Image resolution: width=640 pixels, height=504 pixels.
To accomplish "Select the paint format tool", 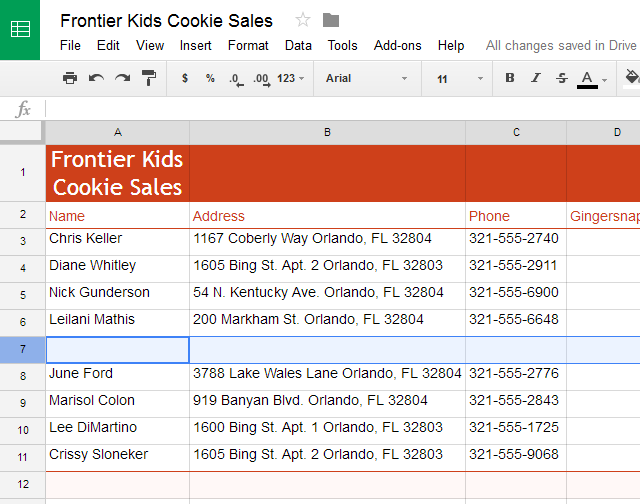I will tap(149, 78).
